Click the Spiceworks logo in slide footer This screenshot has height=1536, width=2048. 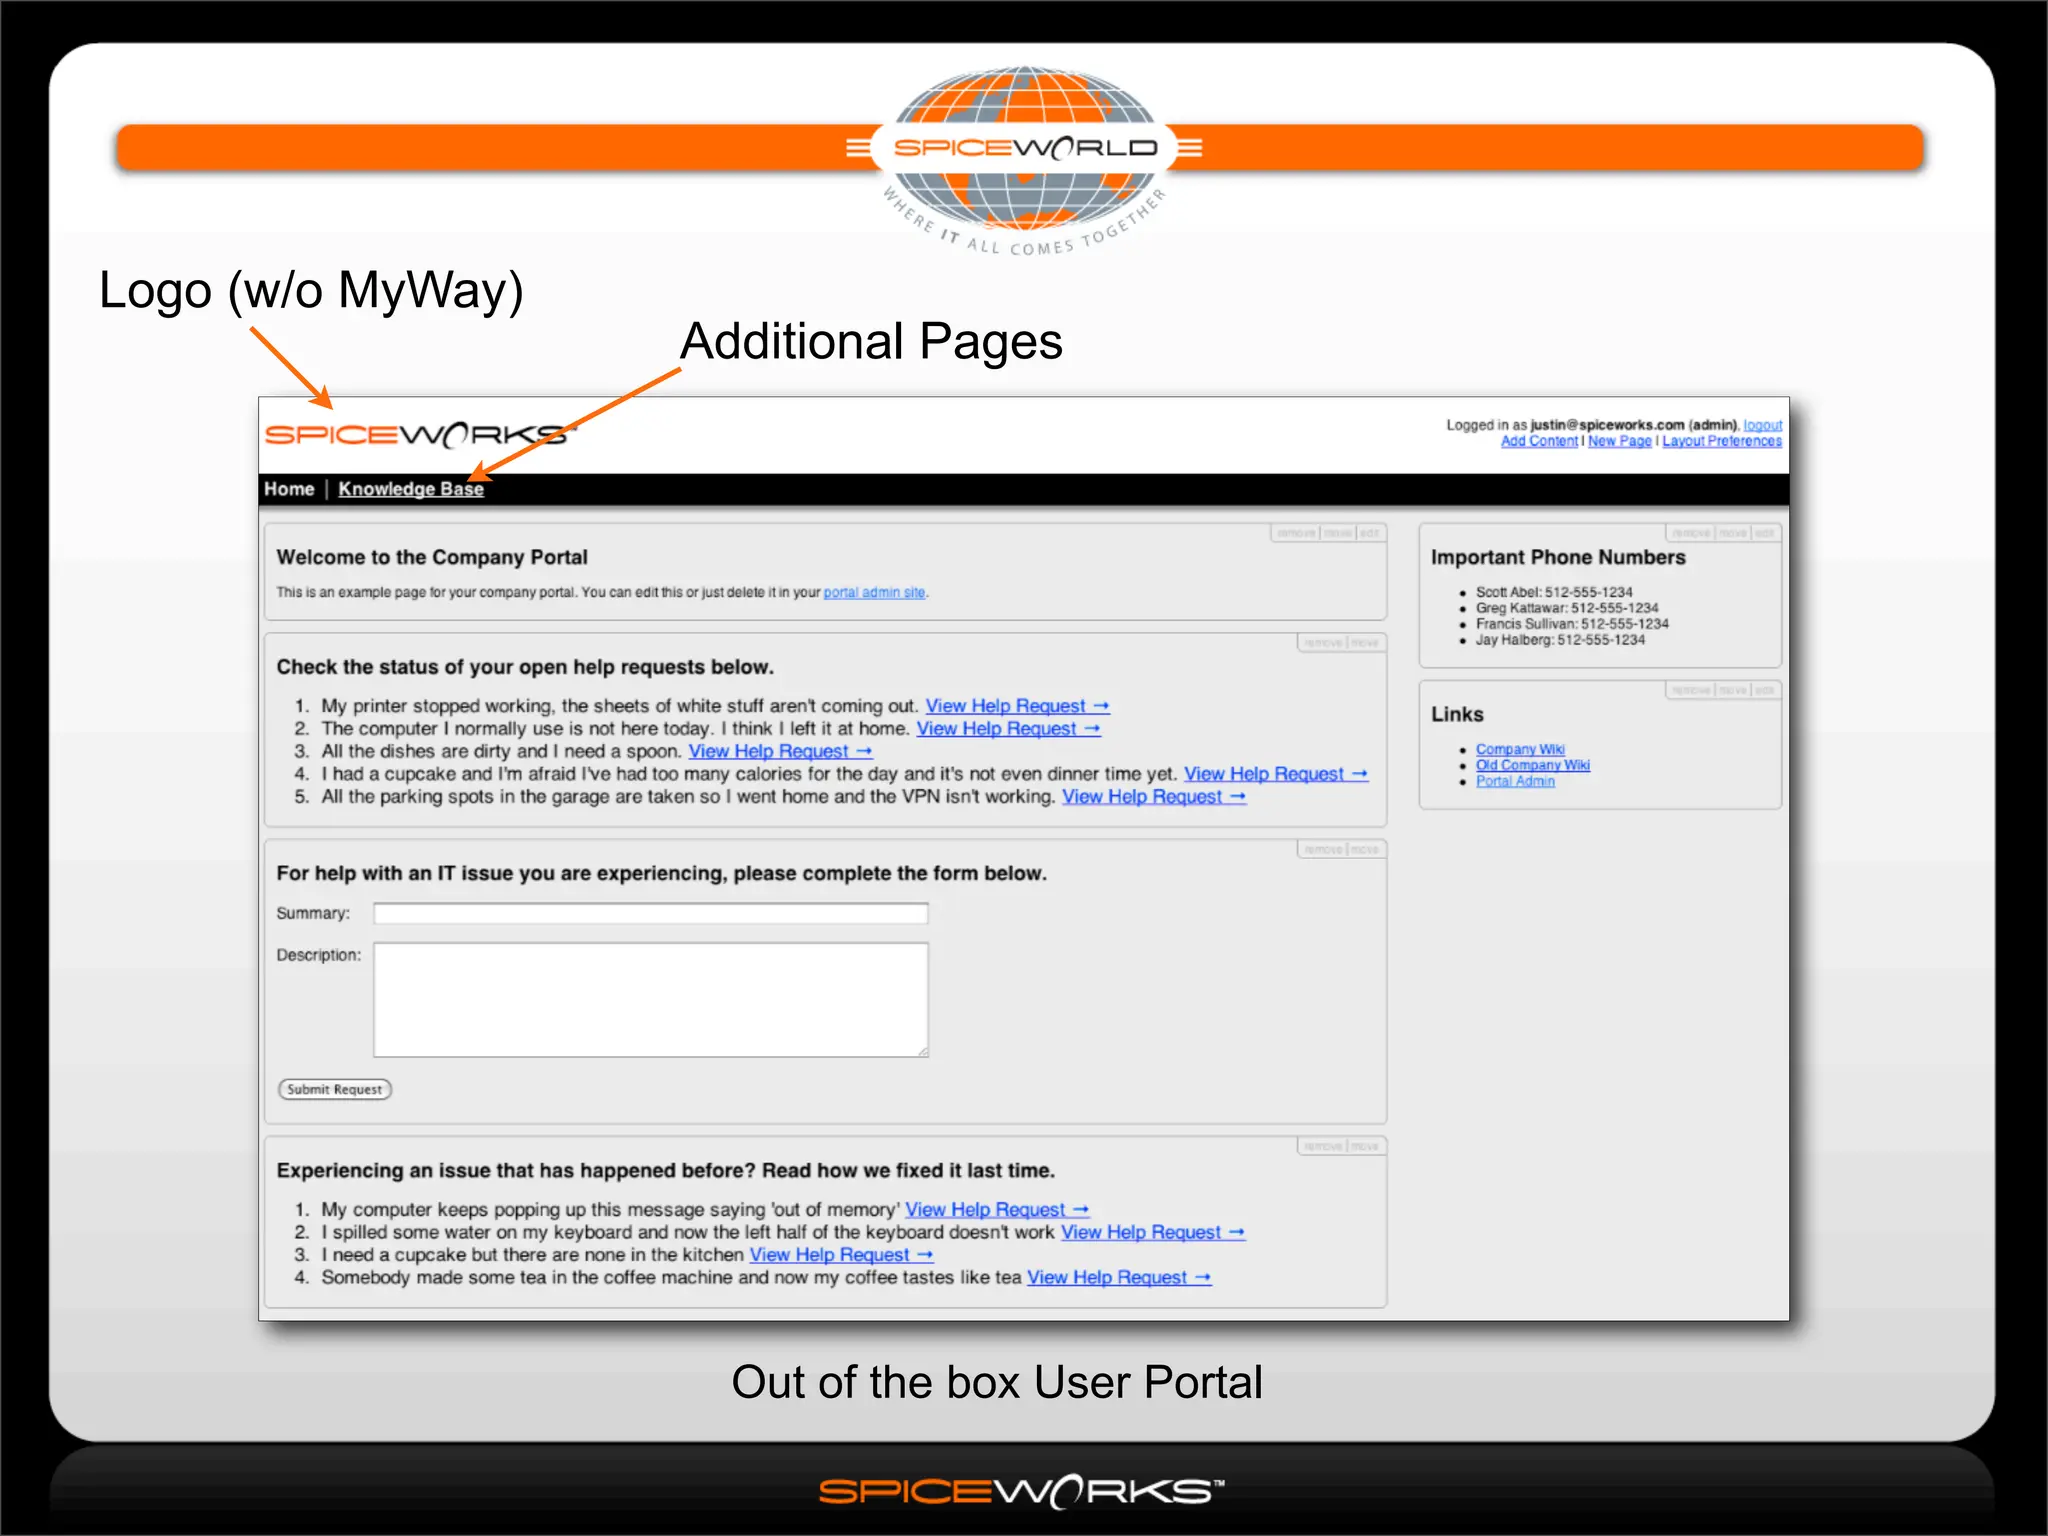click(1022, 1491)
